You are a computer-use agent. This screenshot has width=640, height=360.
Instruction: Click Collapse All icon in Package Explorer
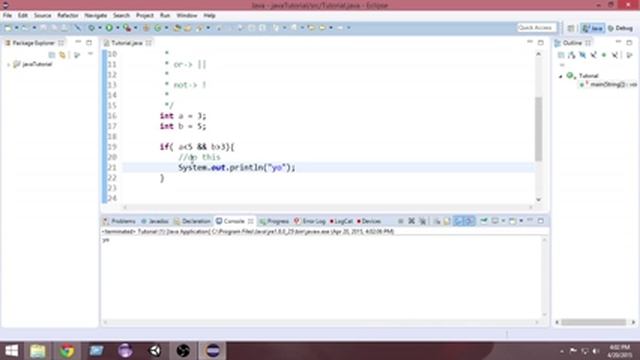(52, 54)
